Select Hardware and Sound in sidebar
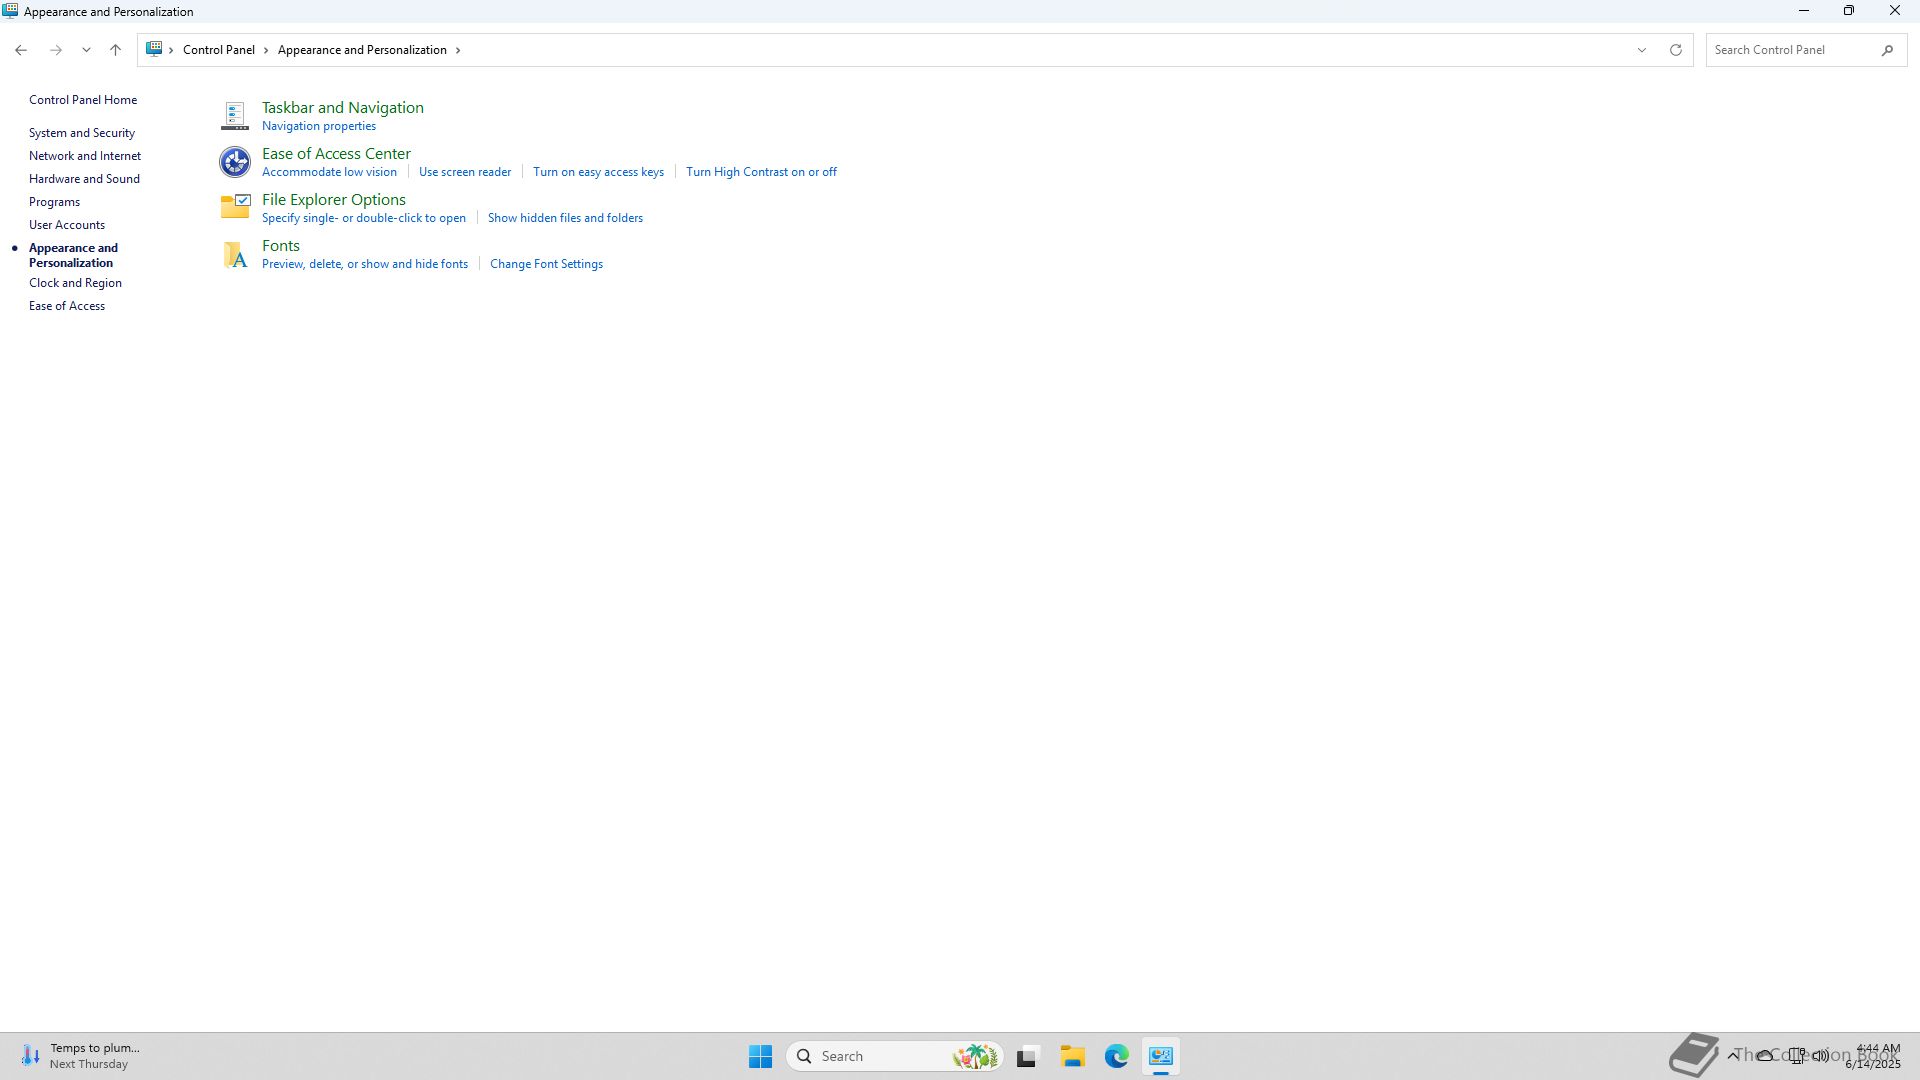Image resolution: width=1920 pixels, height=1080 pixels. [84, 179]
